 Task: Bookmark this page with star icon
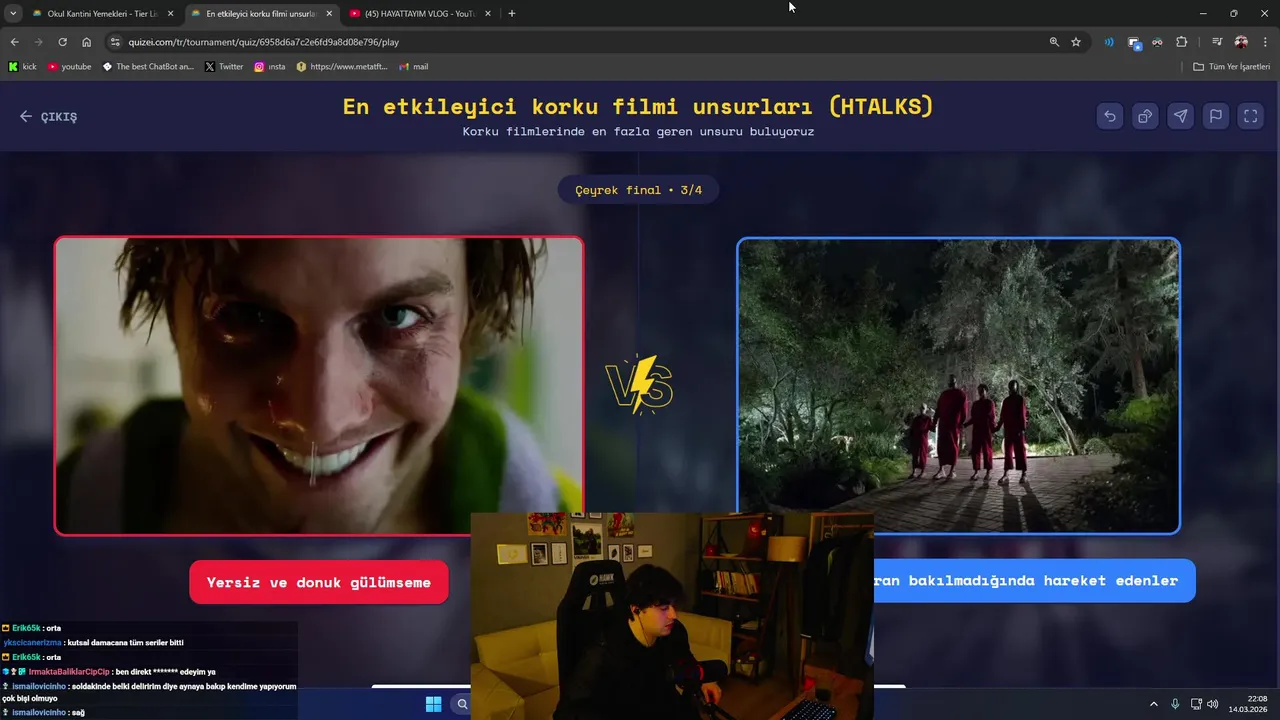1076,42
